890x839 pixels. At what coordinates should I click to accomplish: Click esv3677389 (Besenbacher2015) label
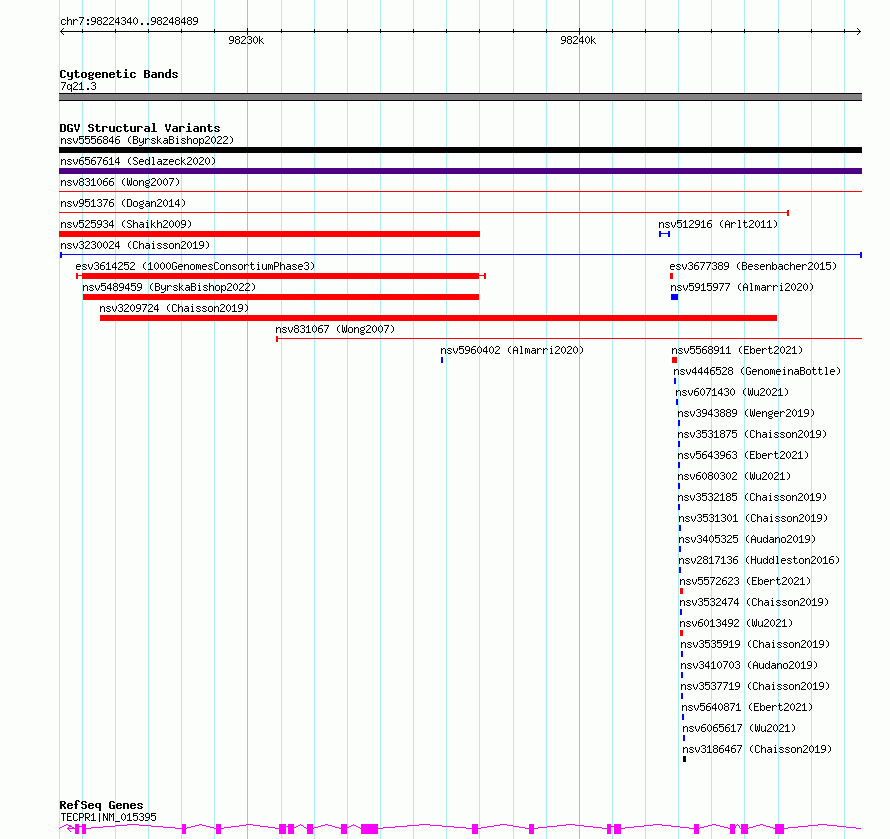(753, 266)
